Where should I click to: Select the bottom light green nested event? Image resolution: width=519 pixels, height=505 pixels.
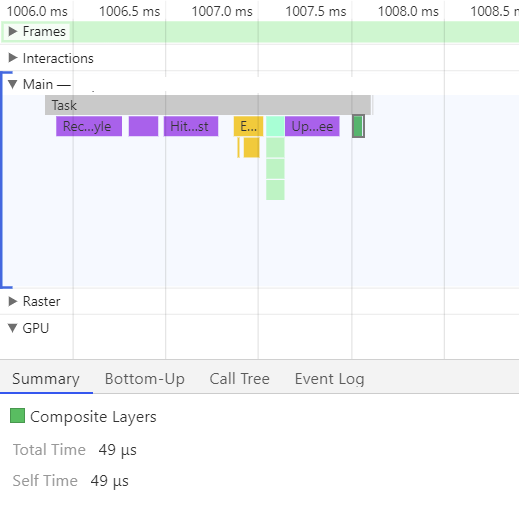tap(275, 190)
